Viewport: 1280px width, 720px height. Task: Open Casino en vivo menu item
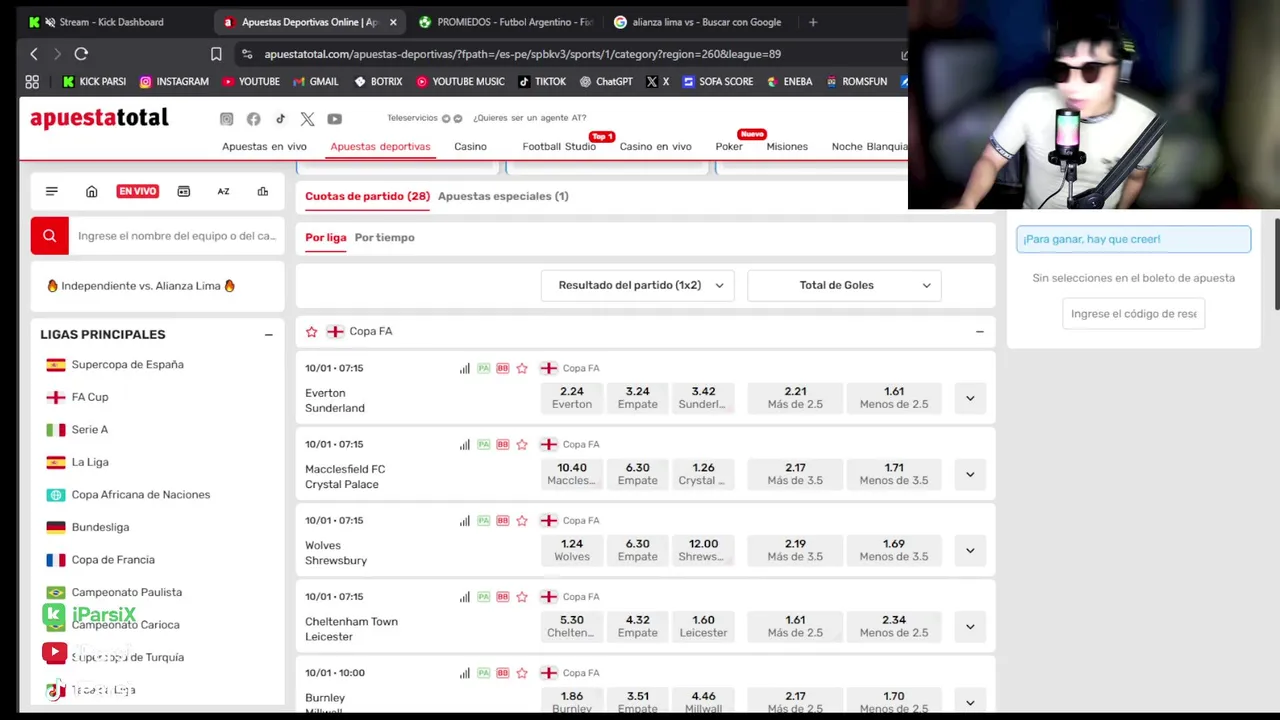655,146
